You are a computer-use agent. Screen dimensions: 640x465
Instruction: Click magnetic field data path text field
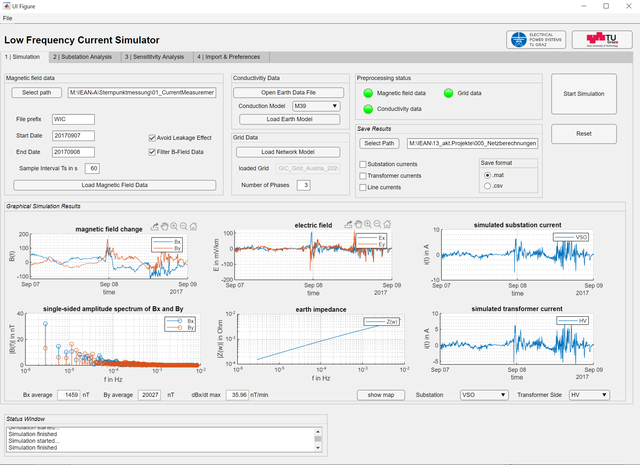(x=142, y=93)
